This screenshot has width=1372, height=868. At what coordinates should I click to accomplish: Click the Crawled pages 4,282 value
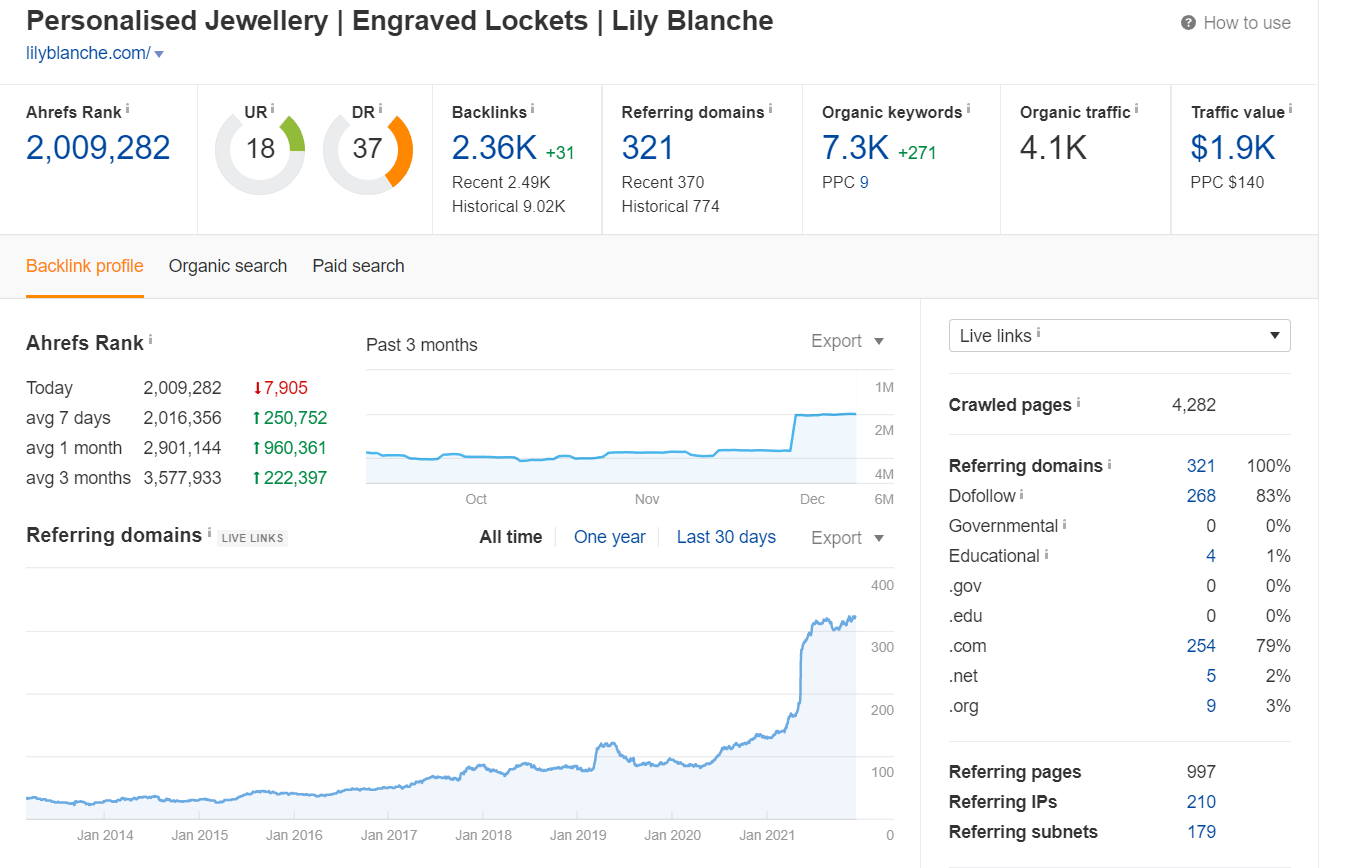(1194, 405)
